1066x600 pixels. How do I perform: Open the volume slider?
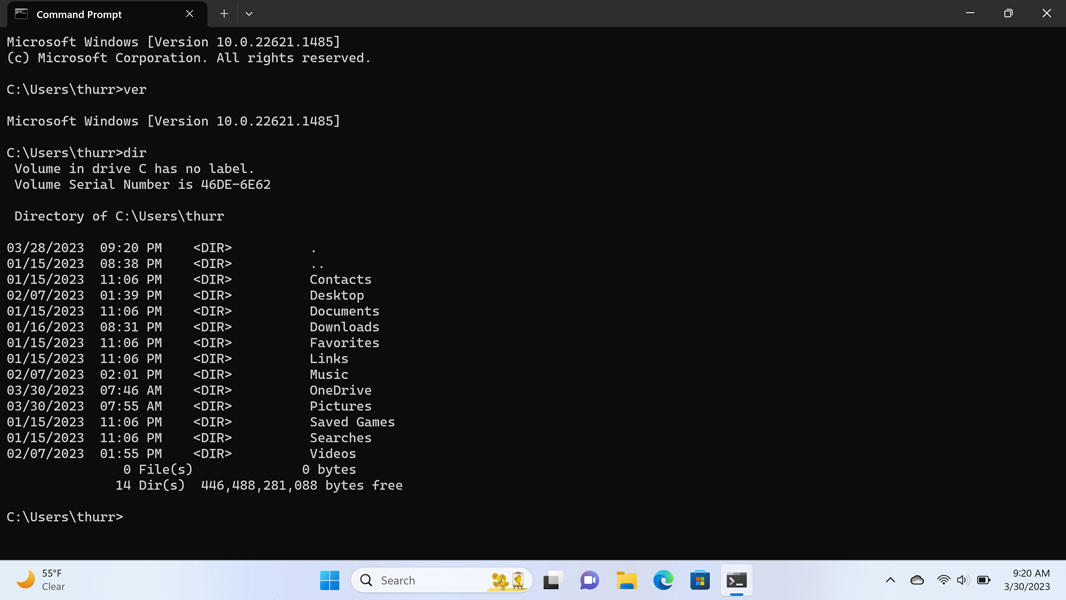point(962,580)
